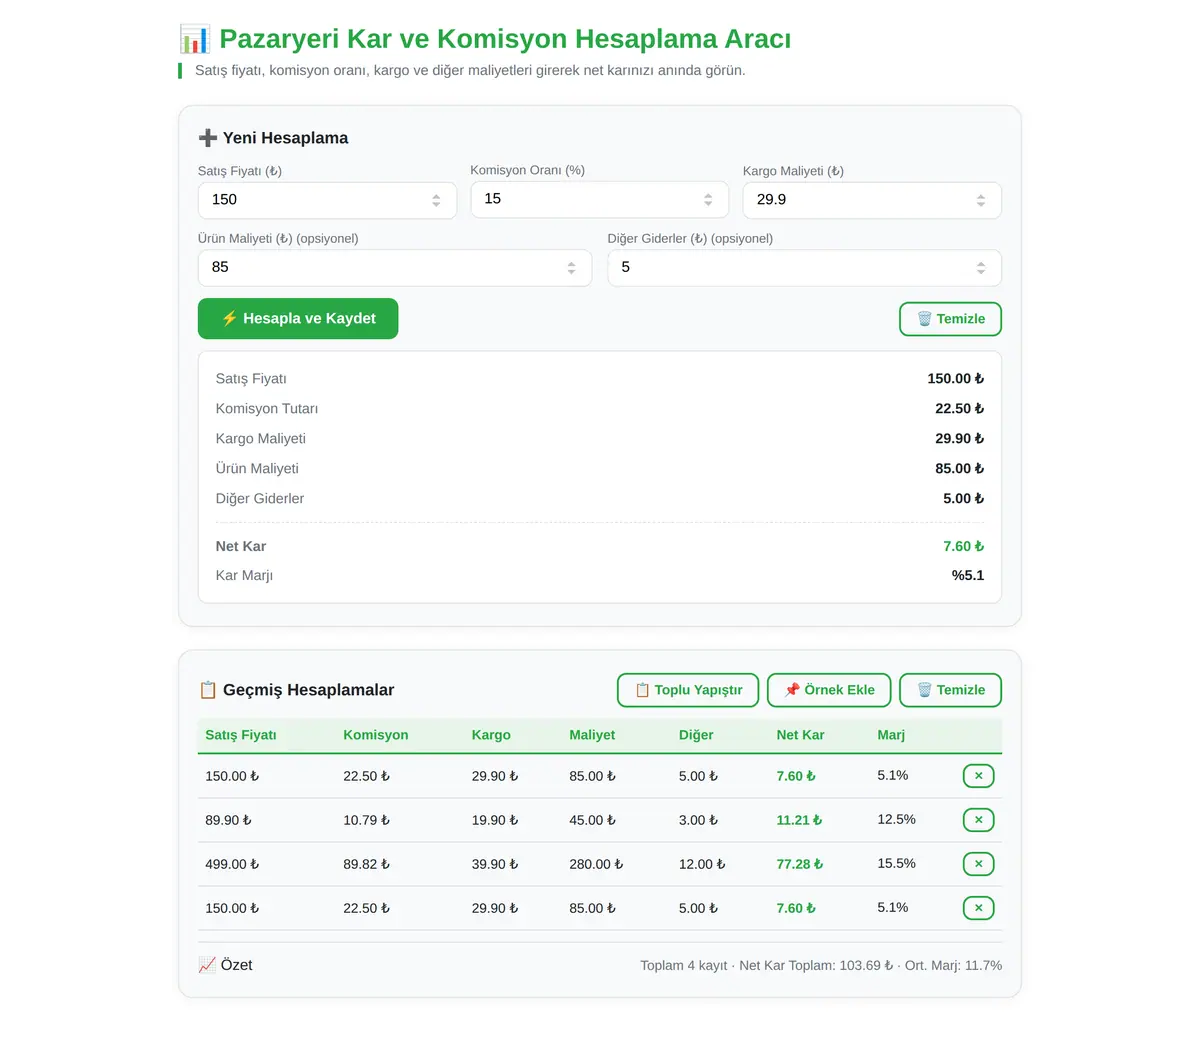Viewport: 1200px width, 1043px height.
Task: Focus the Satış Fiyatı input showing 150
Action: pos(327,200)
